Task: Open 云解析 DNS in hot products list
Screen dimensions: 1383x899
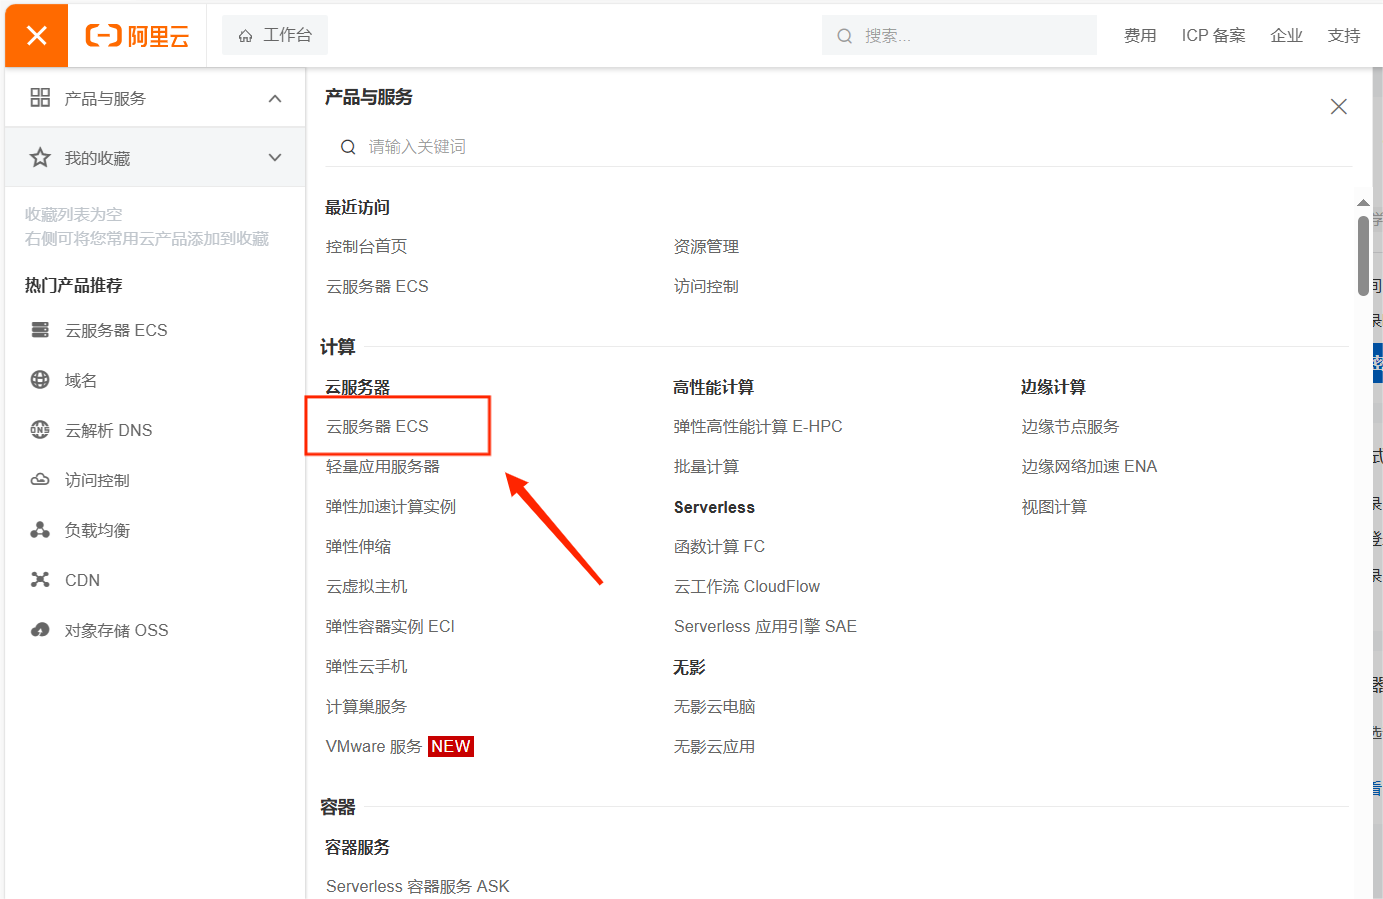Action: 109,430
